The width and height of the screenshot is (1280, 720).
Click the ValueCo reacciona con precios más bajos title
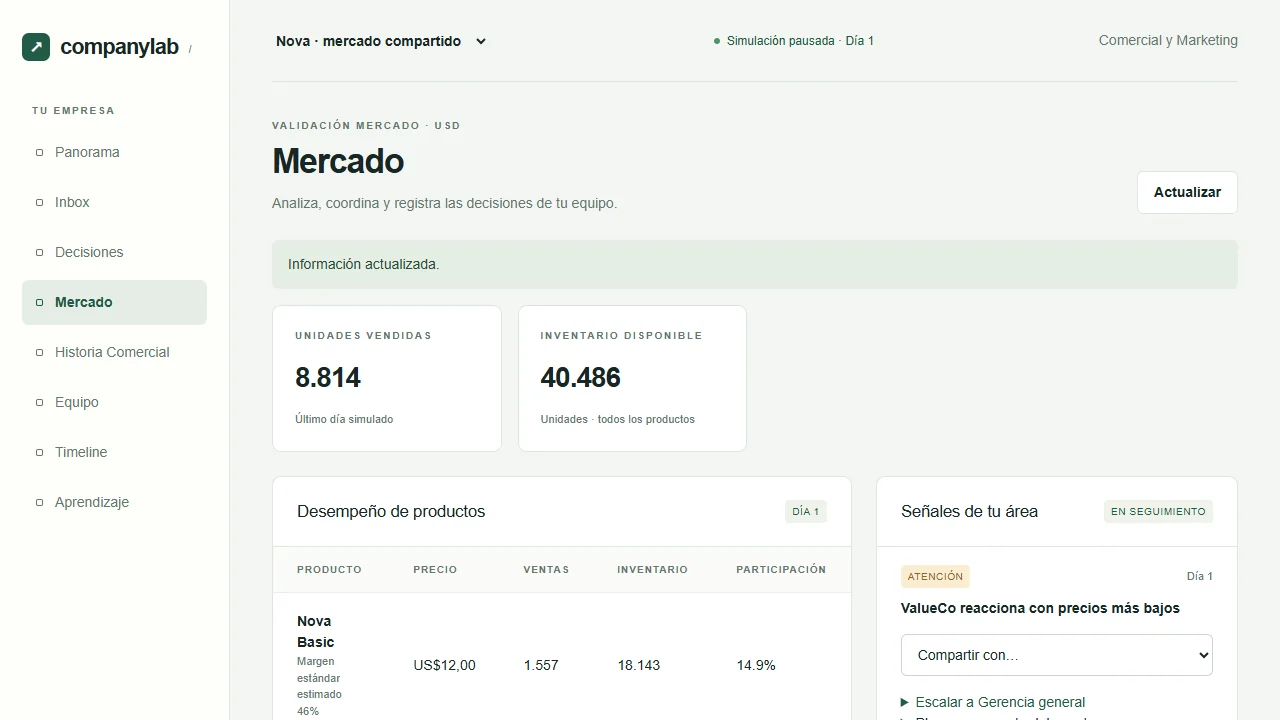1040,608
